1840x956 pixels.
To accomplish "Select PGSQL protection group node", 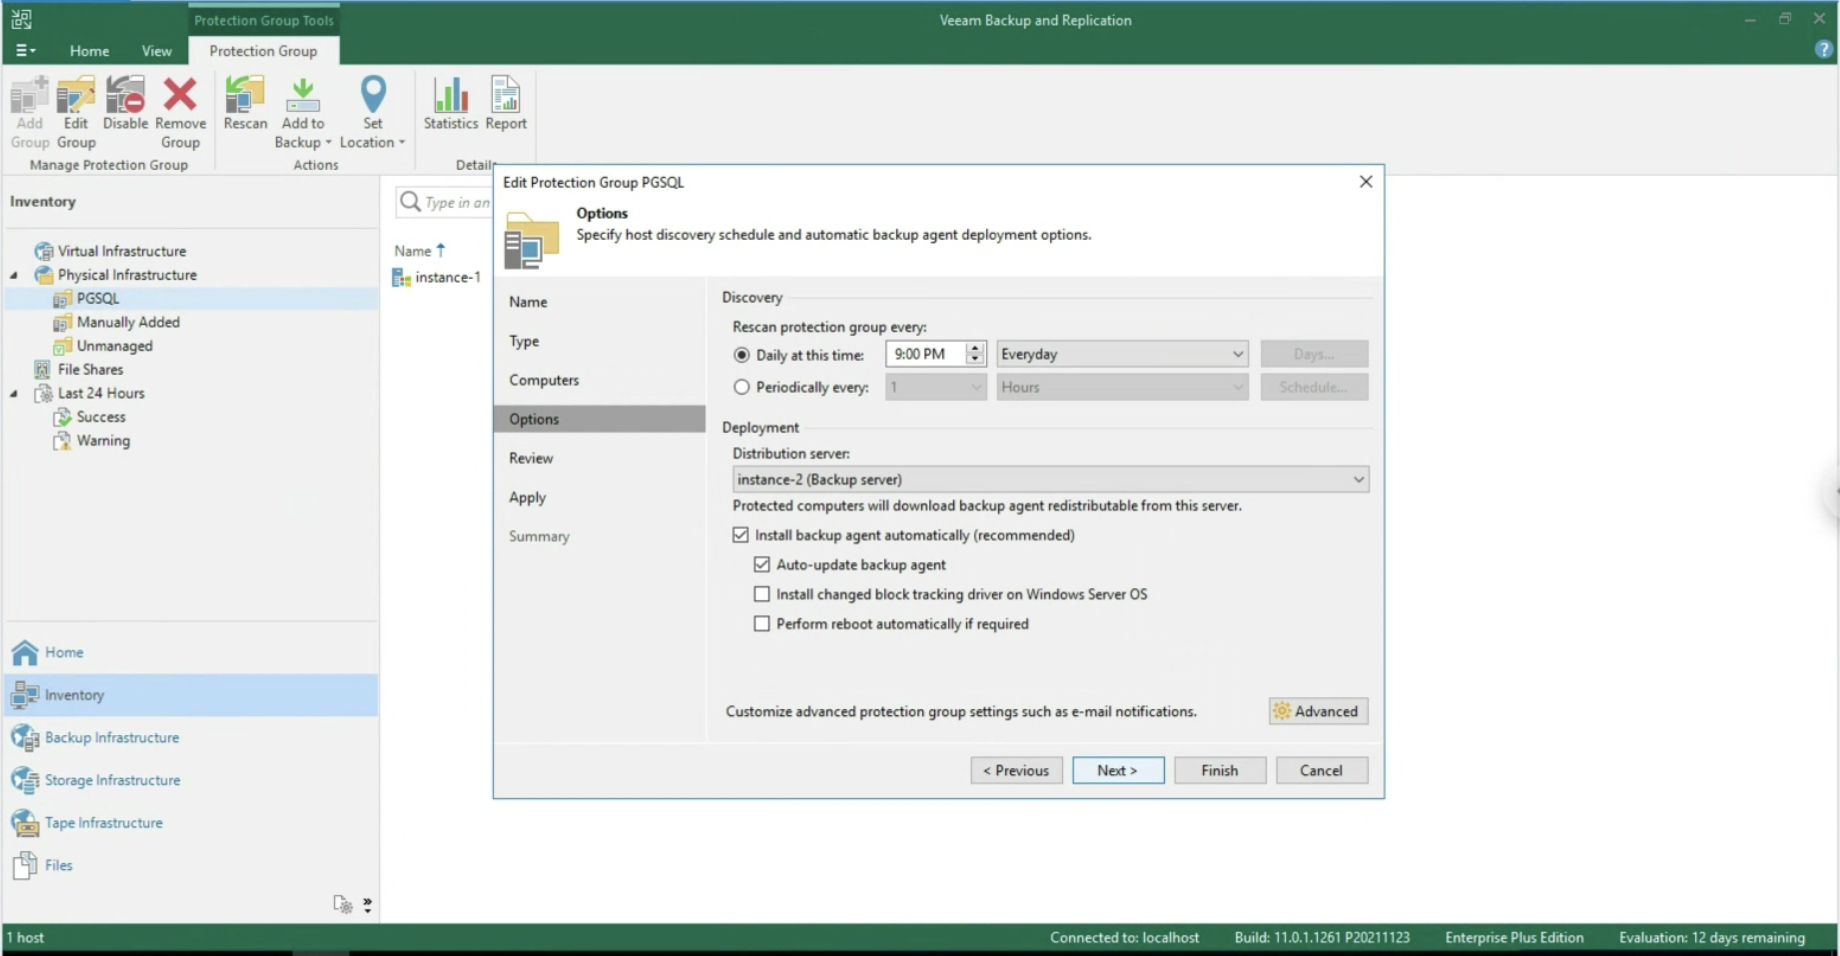I will click(x=97, y=298).
